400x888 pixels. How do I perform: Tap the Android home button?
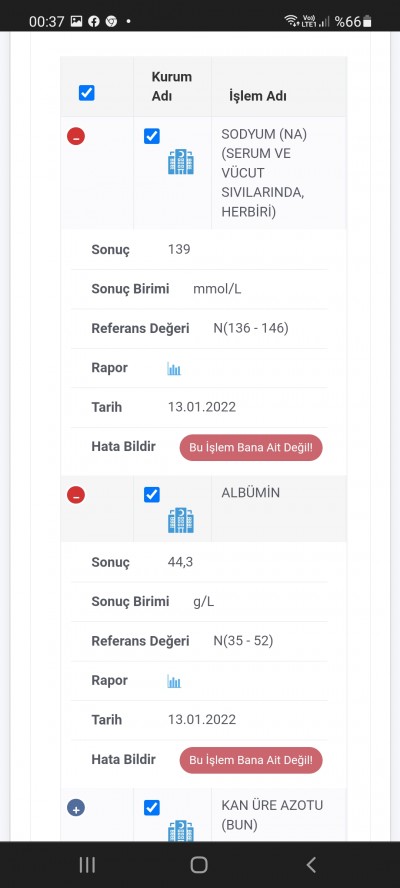tap(199, 864)
